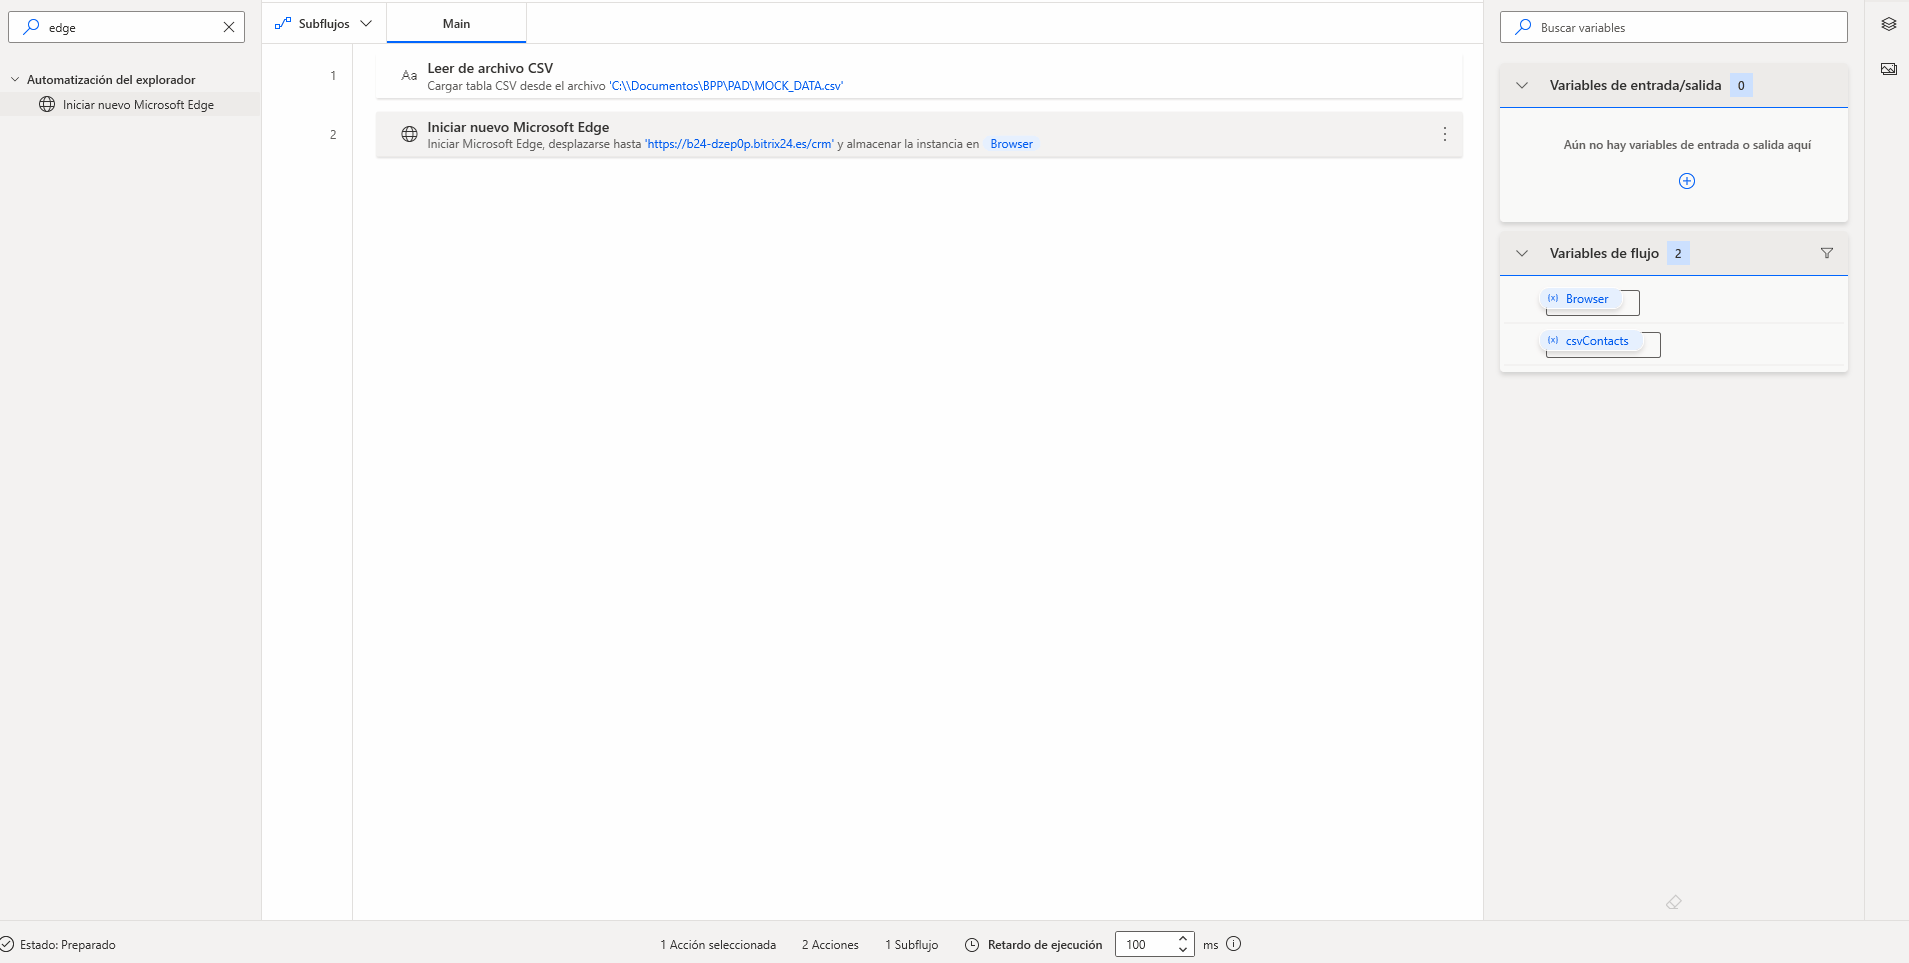Click the count badge 0 of input/output variables
This screenshot has height=963, width=1909.
point(1741,85)
